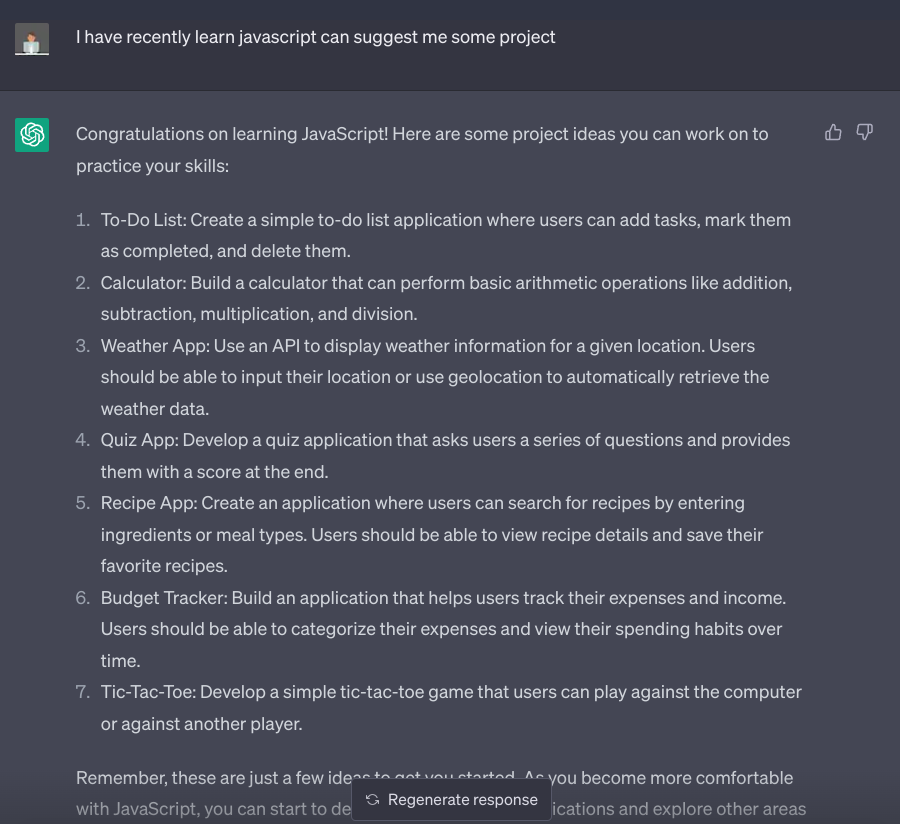Click list number 1 marker
Screen dimensions: 900x824
83,220
